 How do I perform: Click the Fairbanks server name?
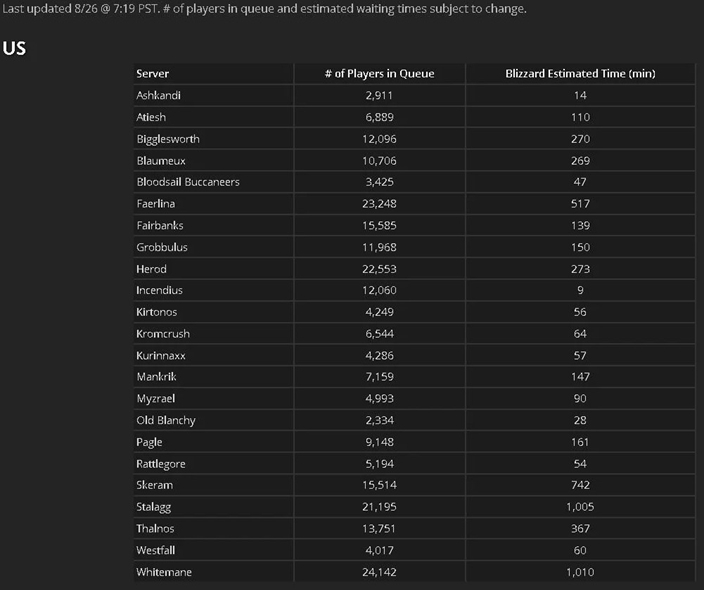click(160, 225)
